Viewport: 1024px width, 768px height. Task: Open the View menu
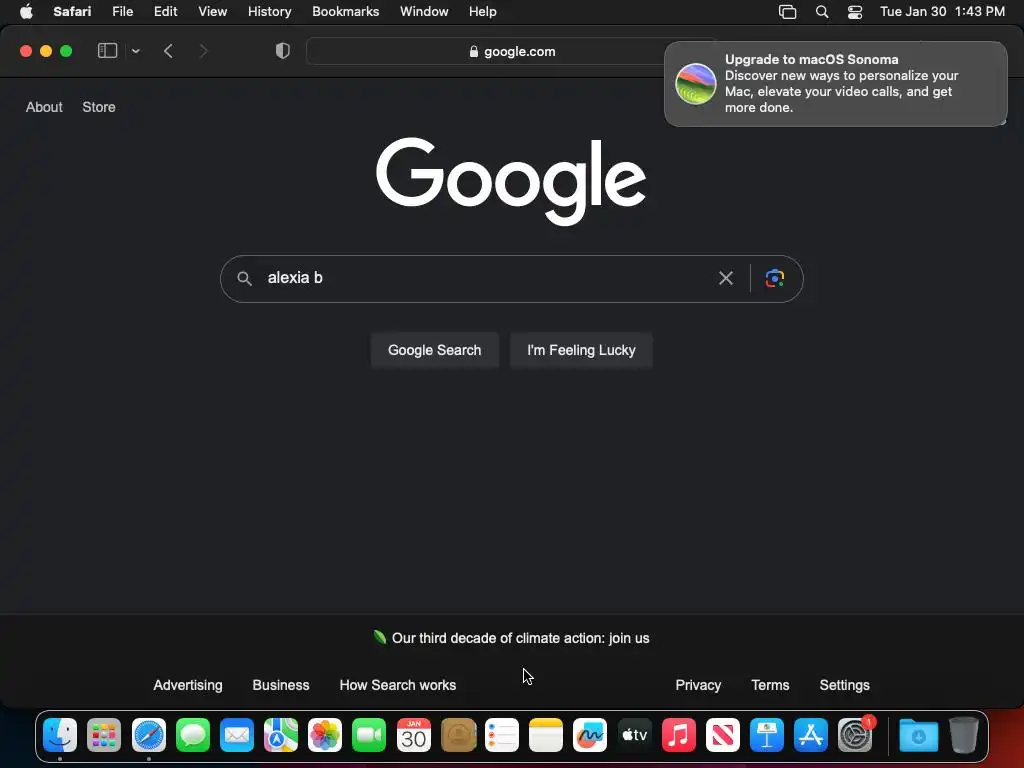pos(212,12)
